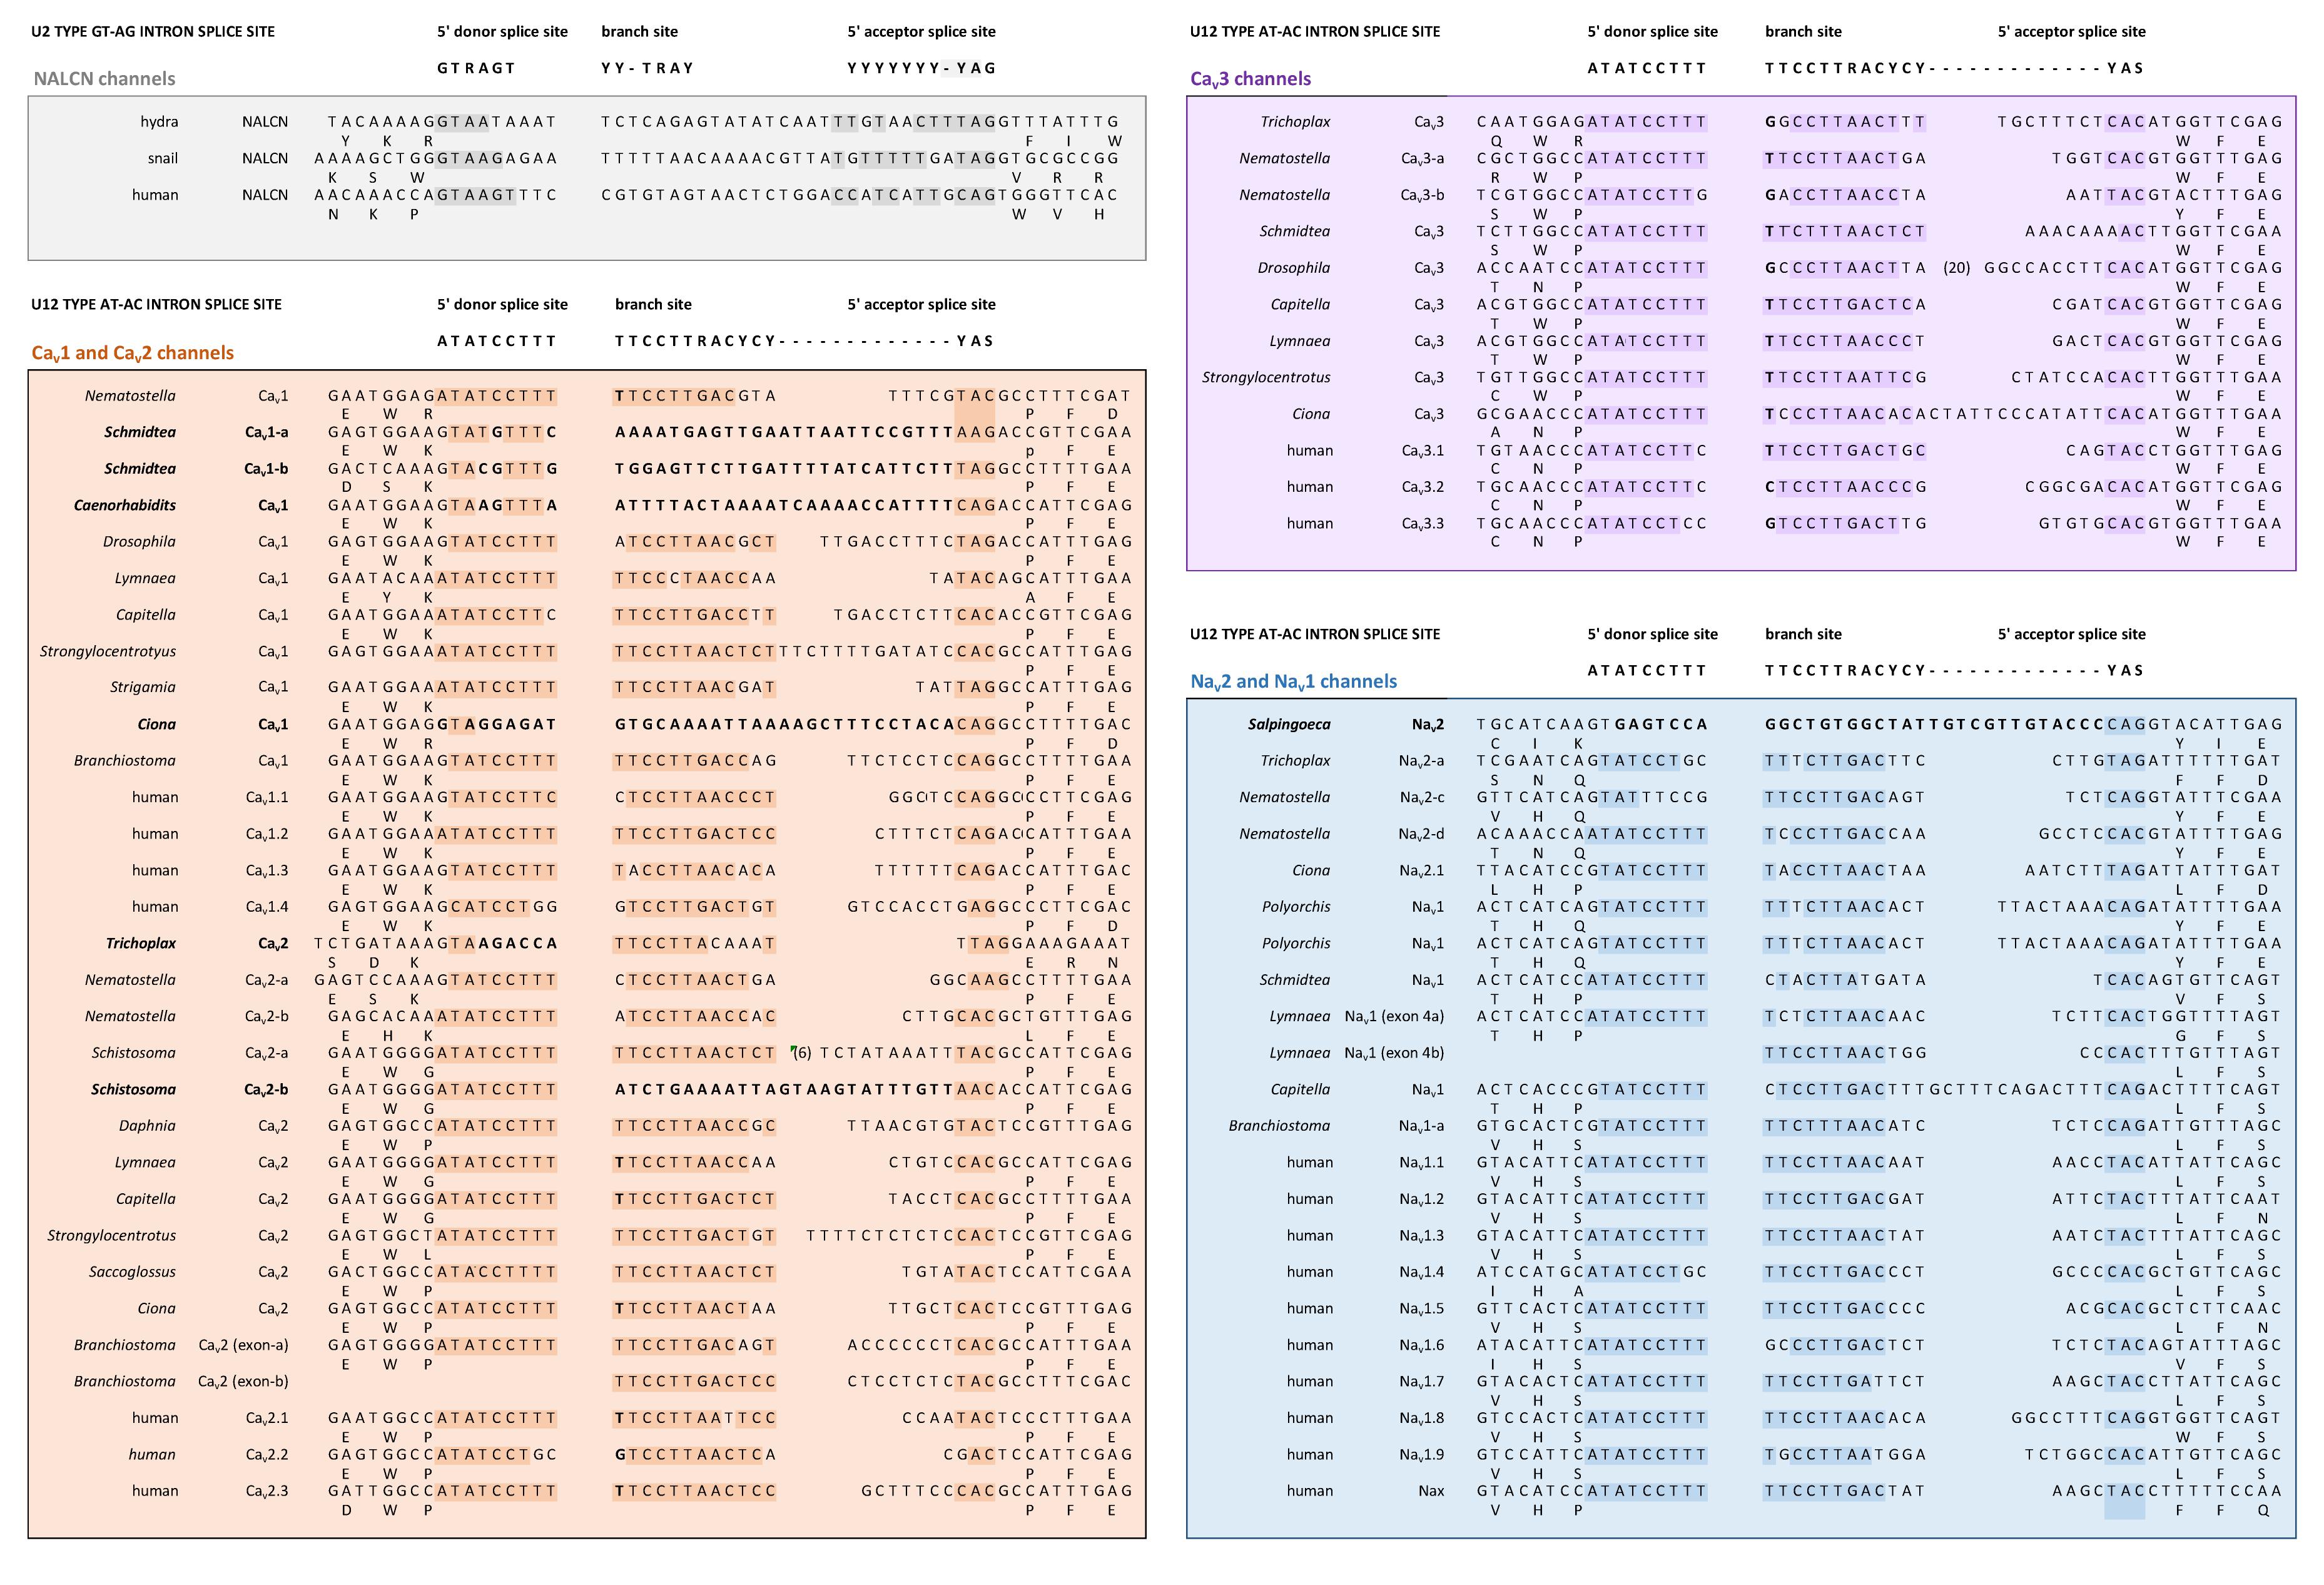The height and width of the screenshot is (1585, 2324).
Task: Click the human 'Nav1.1' channel label
Action: tap(1422, 1163)
